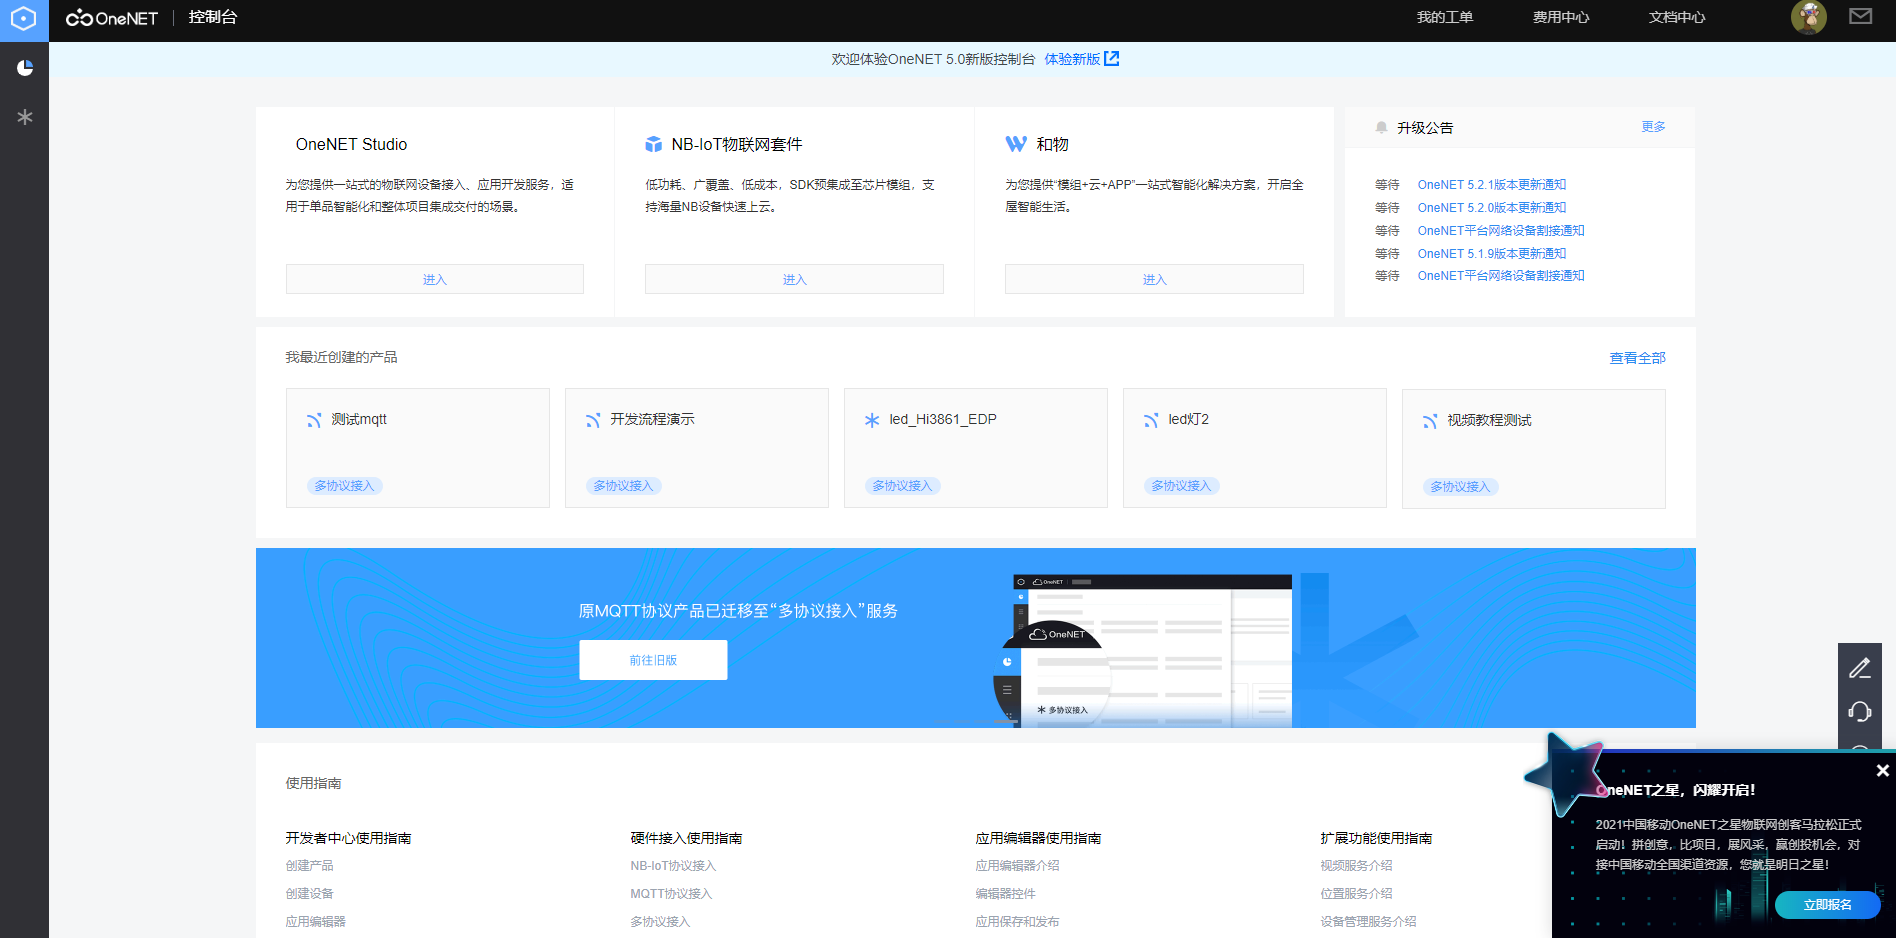This screenshot has width=1896, height=938.
Task: Click the 视频教程测试 product icon
Action: point(1430,421)
